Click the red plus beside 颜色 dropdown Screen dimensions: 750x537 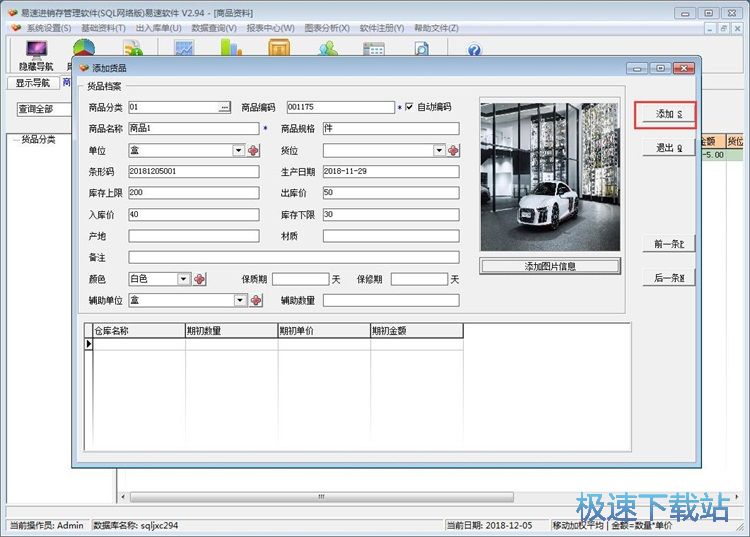(199, 279)
